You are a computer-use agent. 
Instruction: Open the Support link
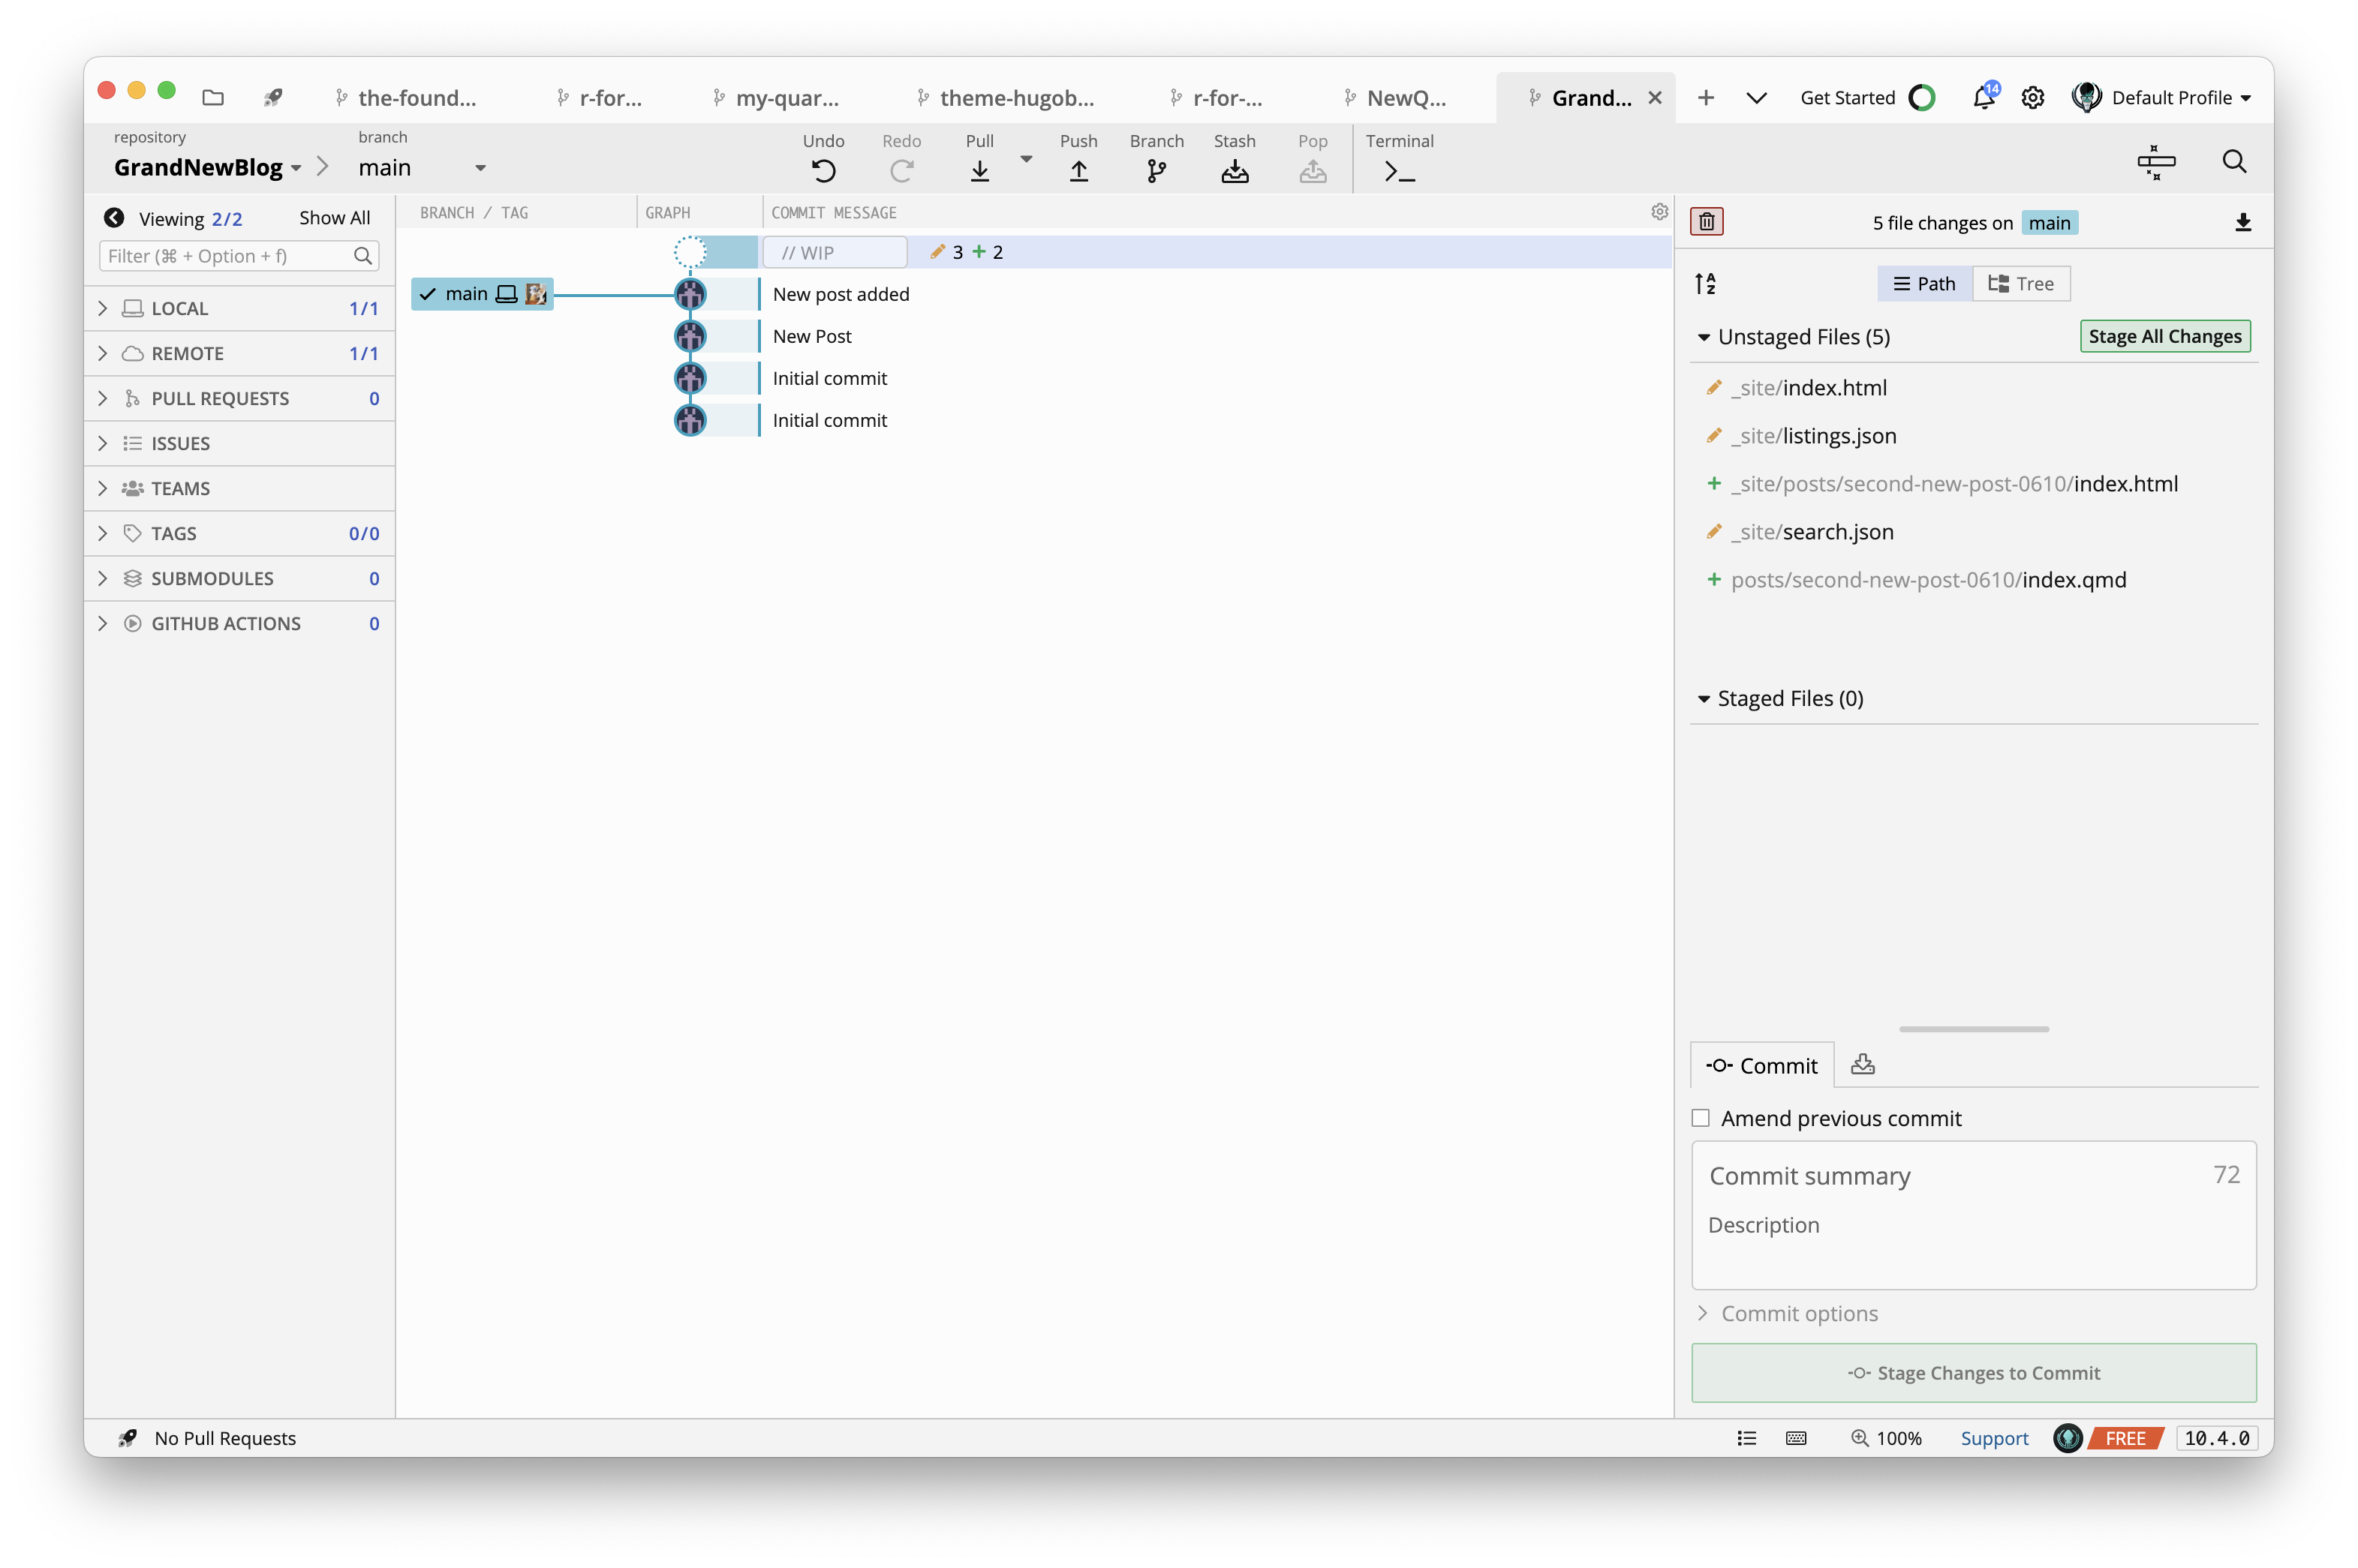pos(1993,1438)
